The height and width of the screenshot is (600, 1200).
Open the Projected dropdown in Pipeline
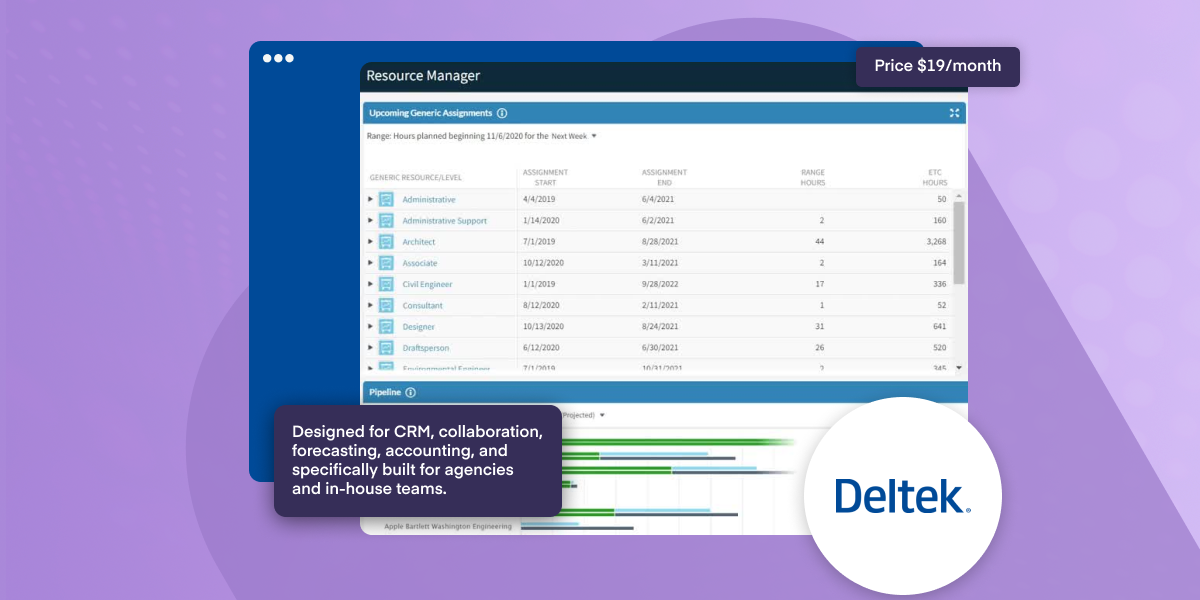584,415
